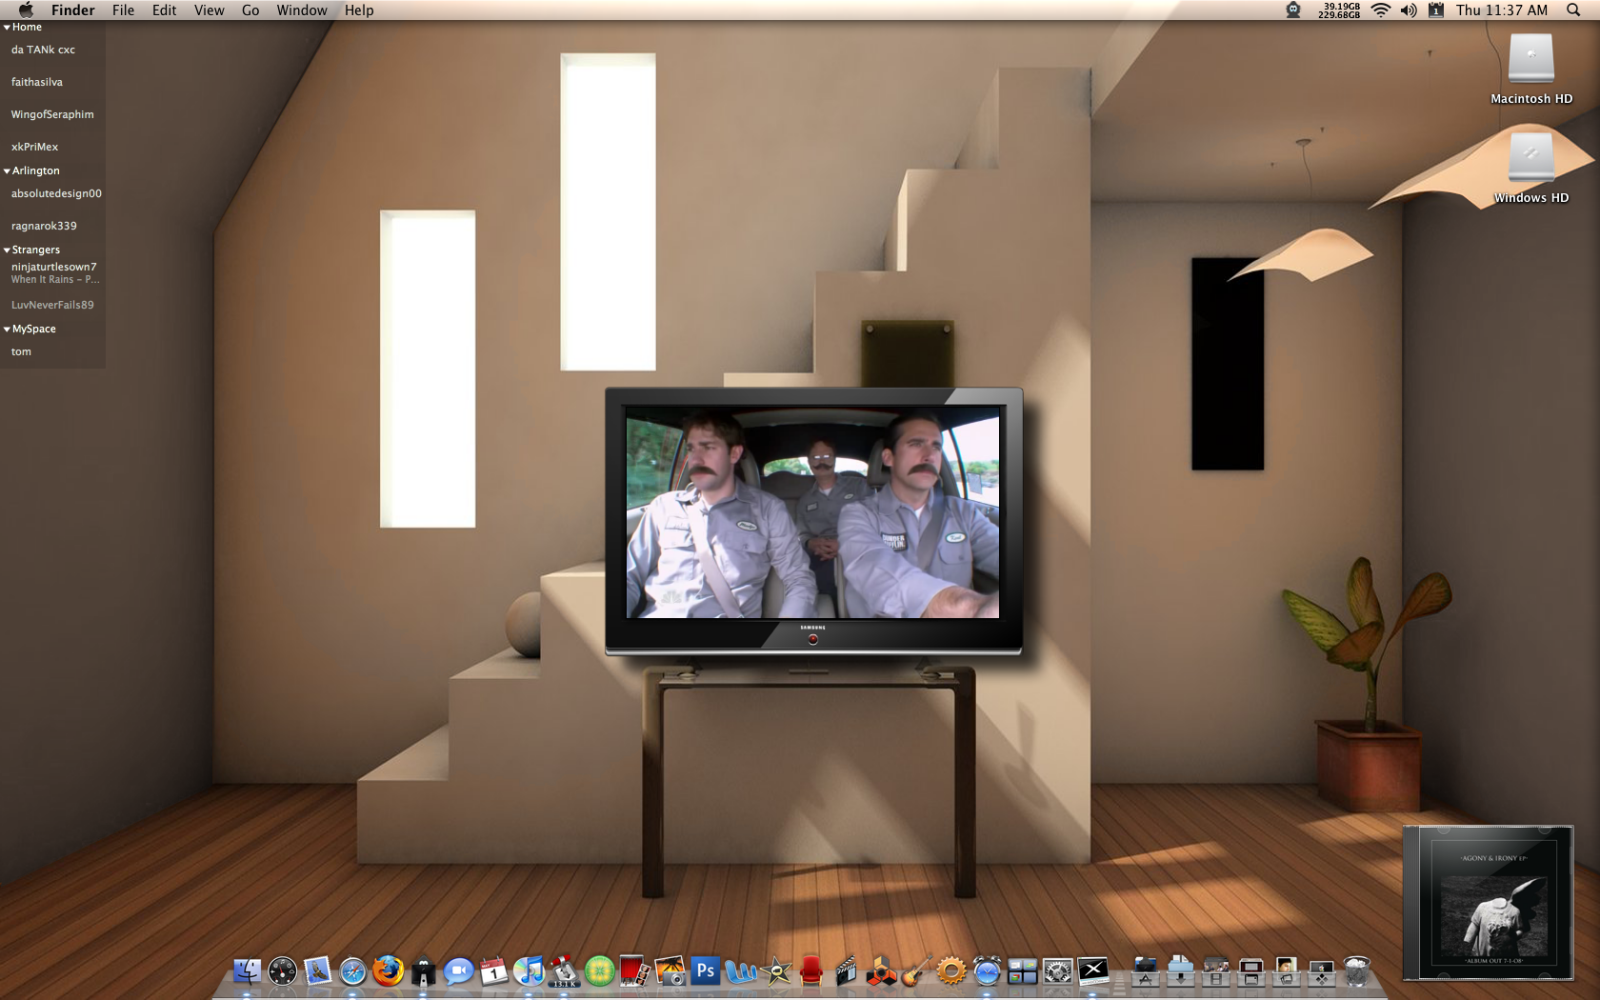Launch the green LimeWire Dock icon
Viewport: 1600px width, 1000px height.
tap(599, 970)
